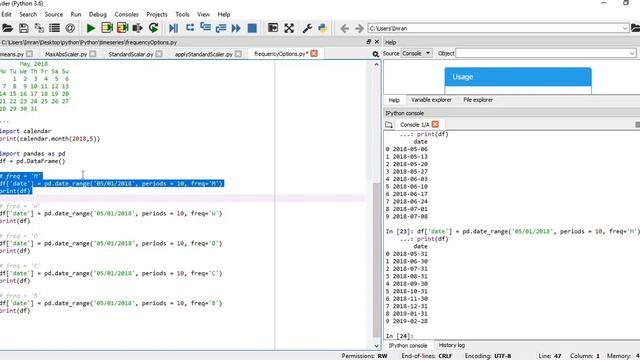Browse working directory folder icon
The width and height of the screenshot is (640, 360).
pos(636,28)
